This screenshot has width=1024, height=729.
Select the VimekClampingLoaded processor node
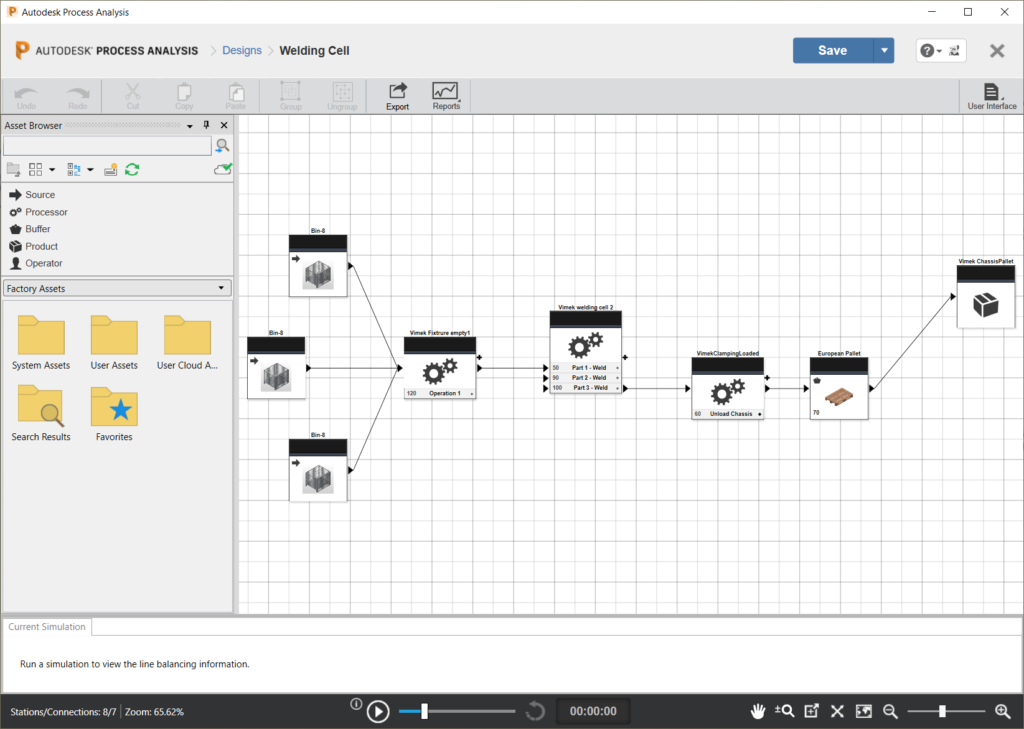(x=728, y=388)
